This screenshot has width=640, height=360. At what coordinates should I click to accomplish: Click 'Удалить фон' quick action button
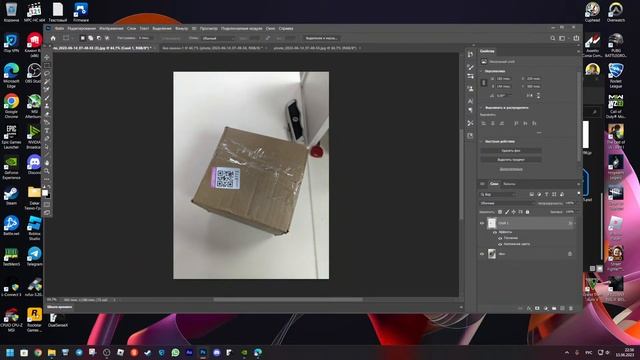point(511,151)
